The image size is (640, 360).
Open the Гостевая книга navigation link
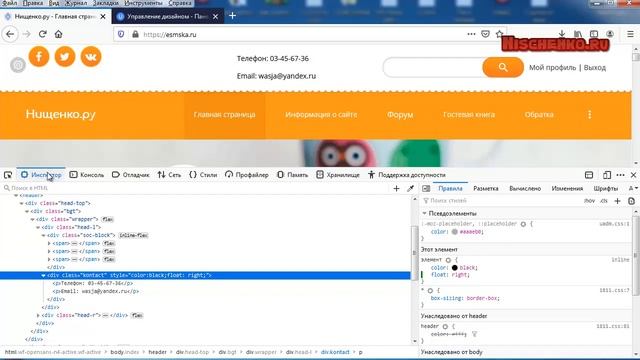click(469, 115)
